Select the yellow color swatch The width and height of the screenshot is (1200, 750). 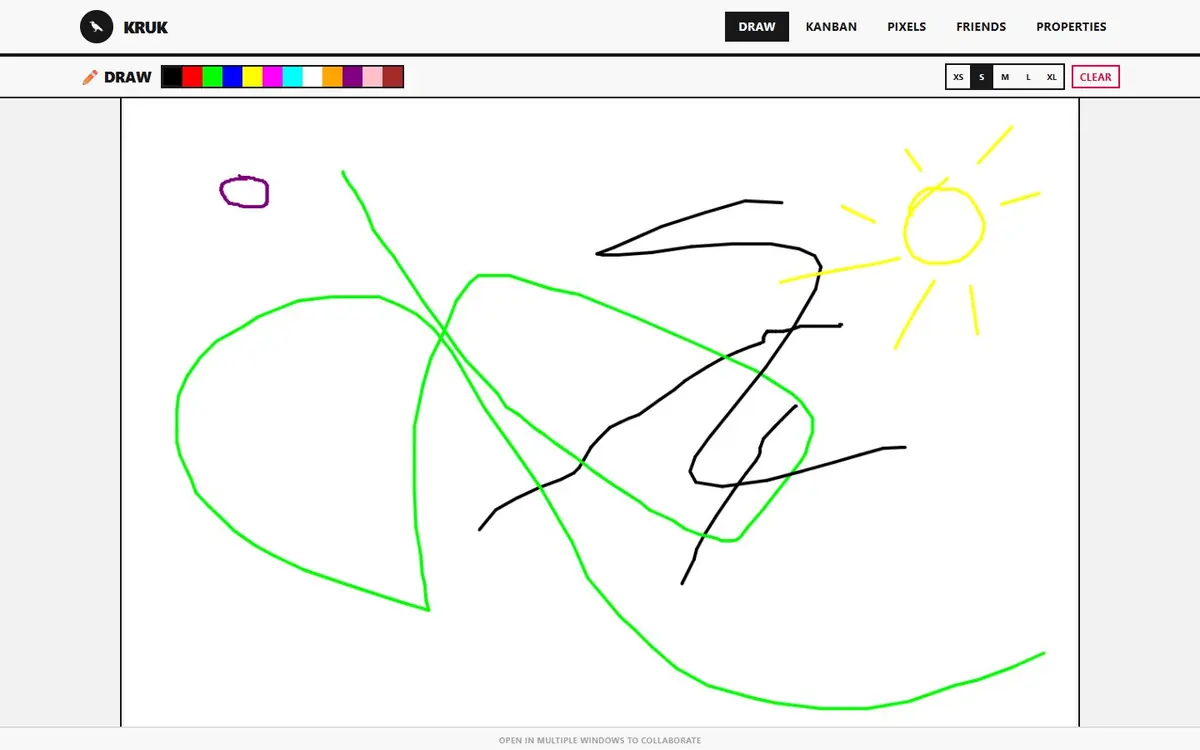coord(252,77)
